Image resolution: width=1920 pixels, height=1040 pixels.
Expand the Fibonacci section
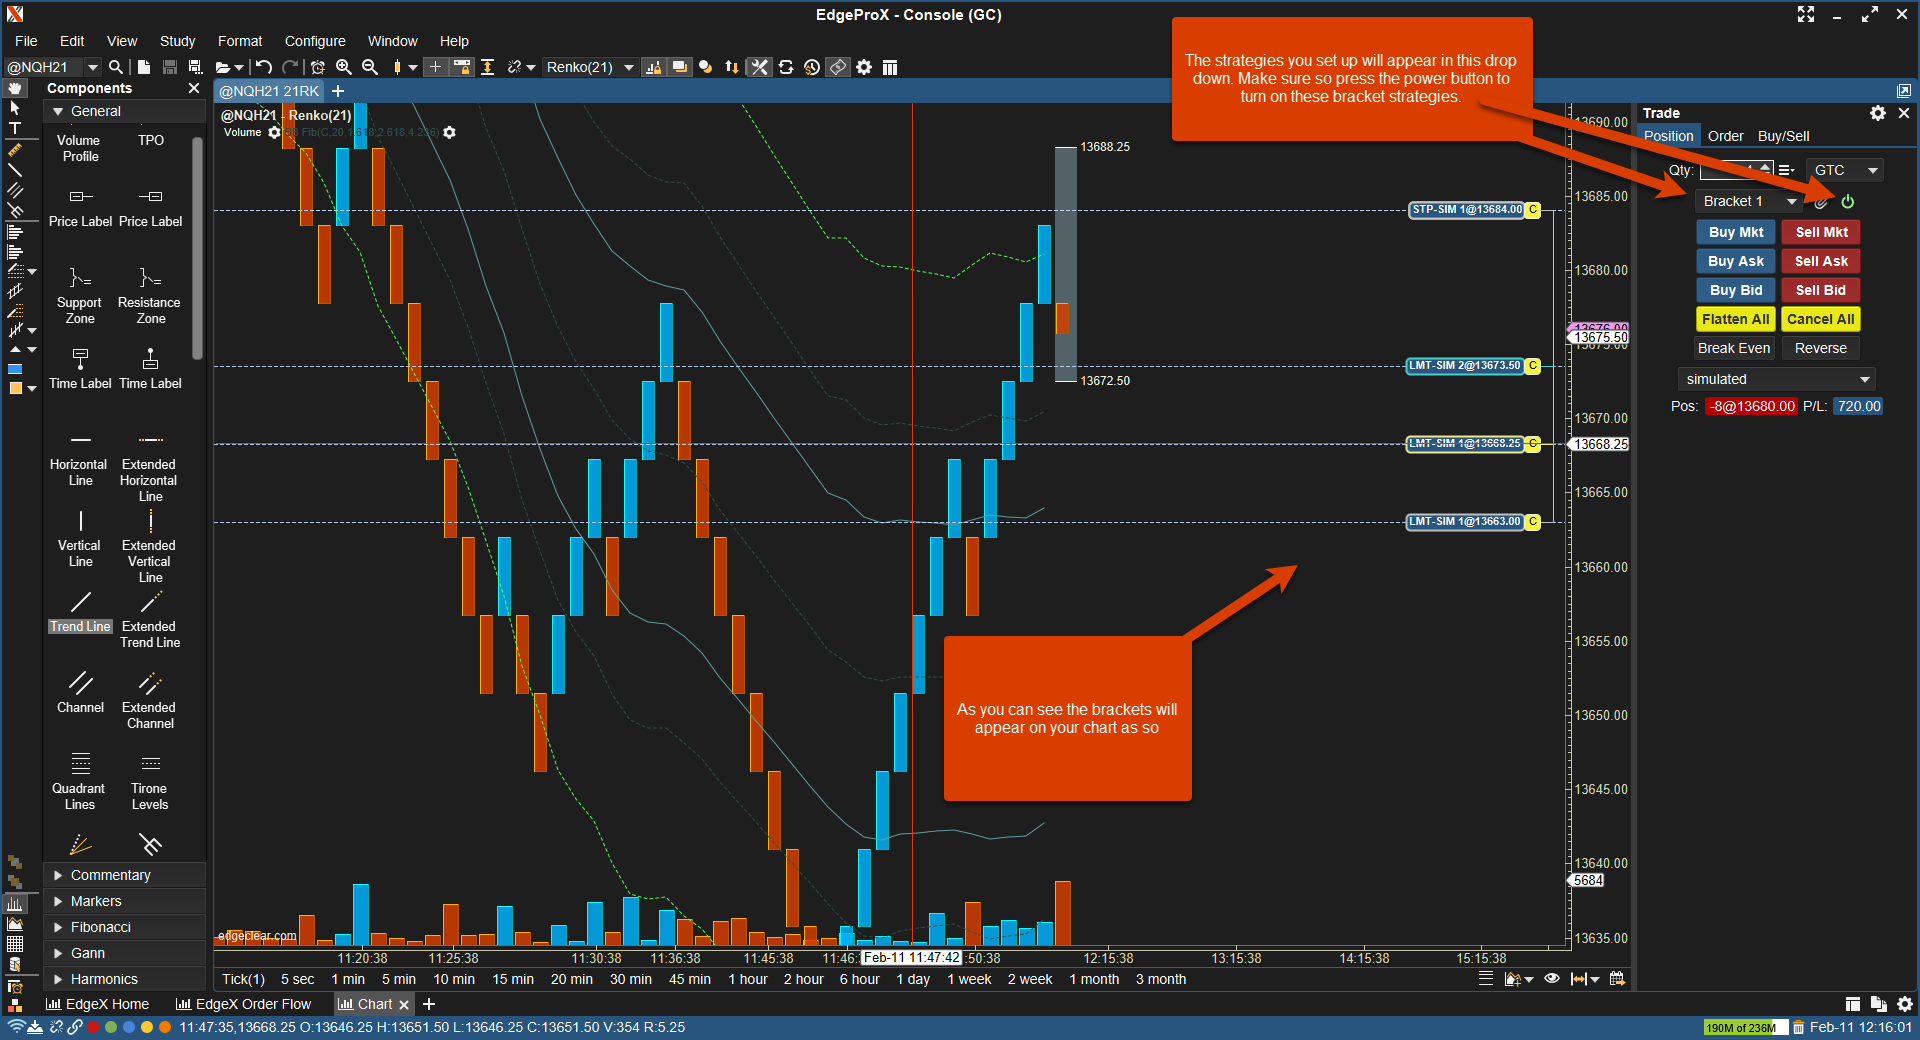pos(125,927)
